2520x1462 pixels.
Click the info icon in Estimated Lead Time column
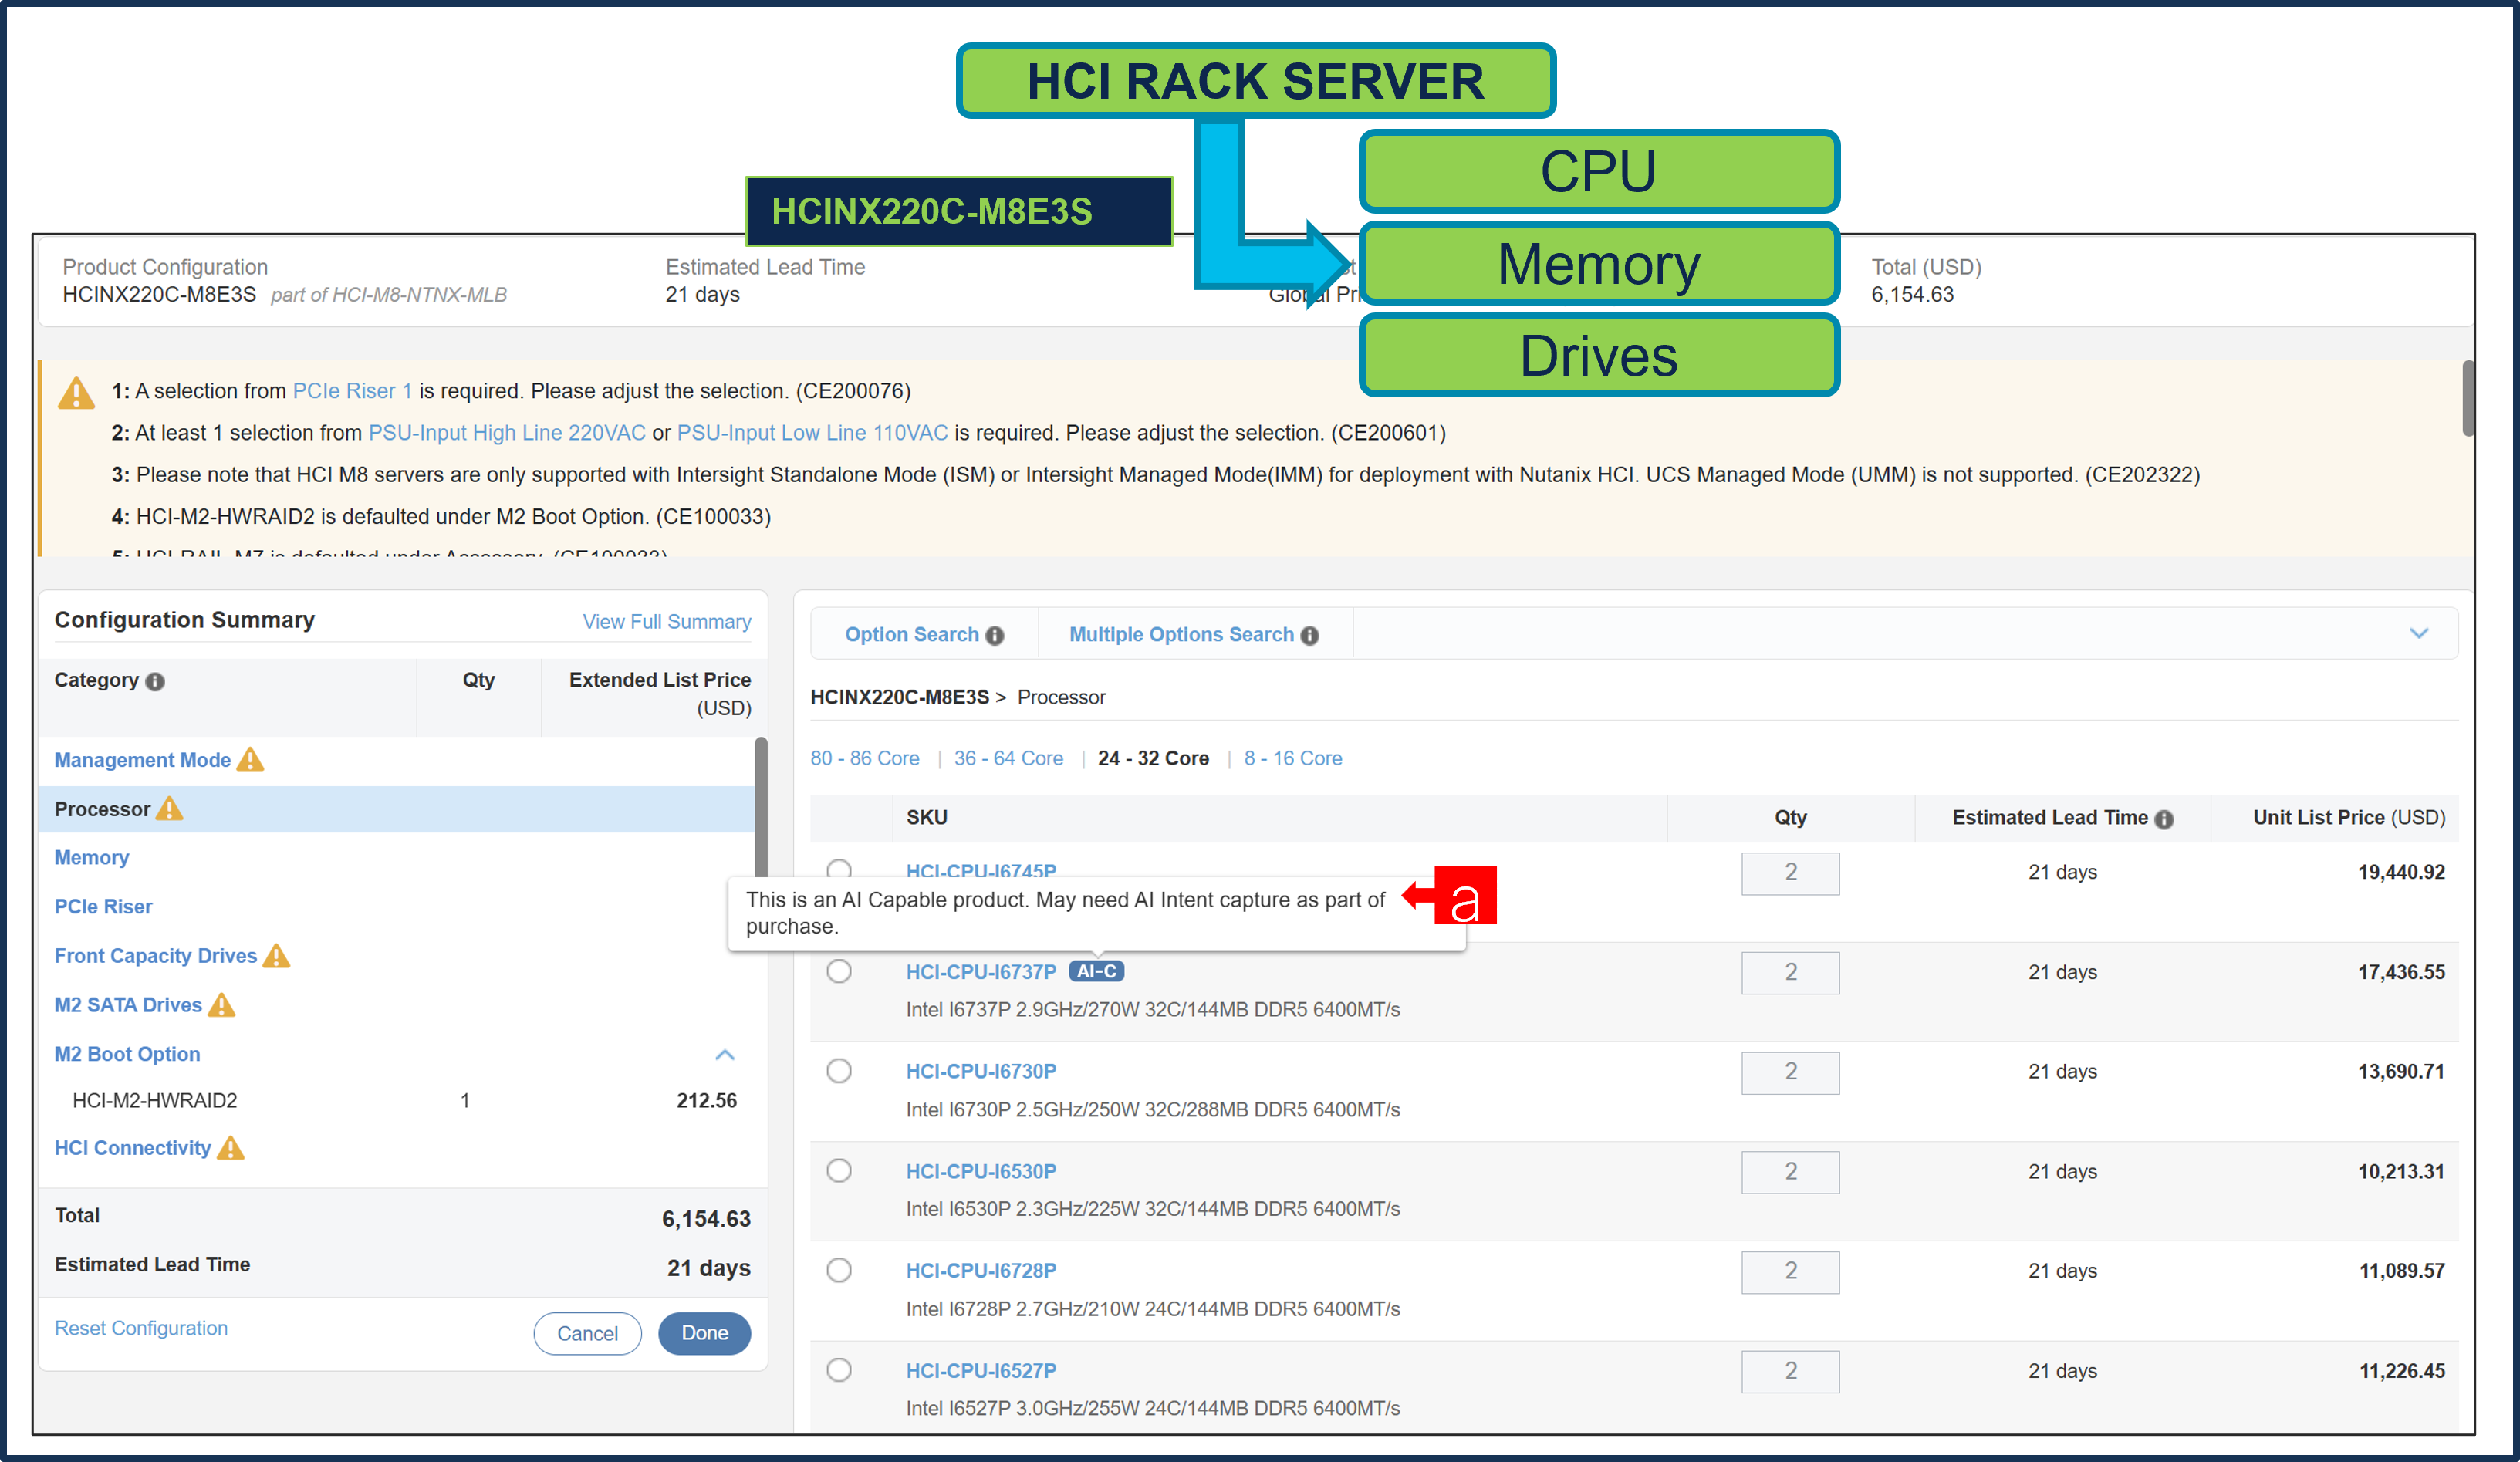(x=2165, y=818)
